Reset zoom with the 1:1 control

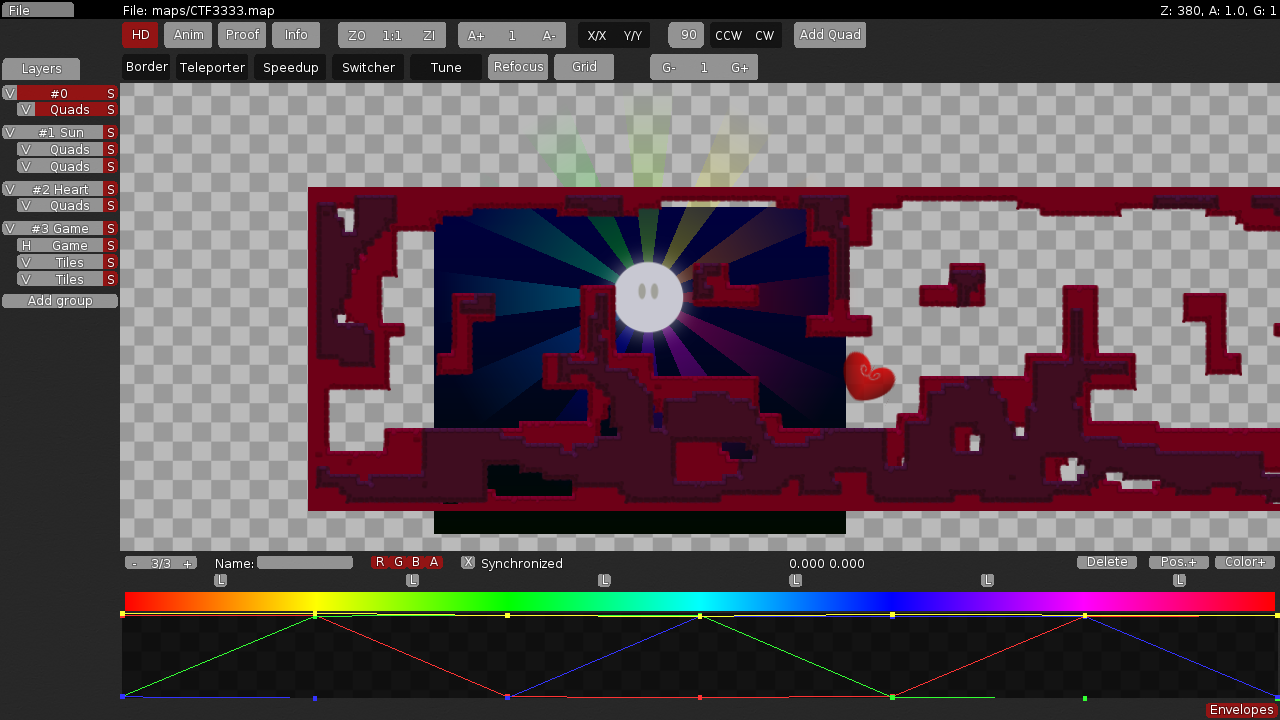(x=392, y=34)
